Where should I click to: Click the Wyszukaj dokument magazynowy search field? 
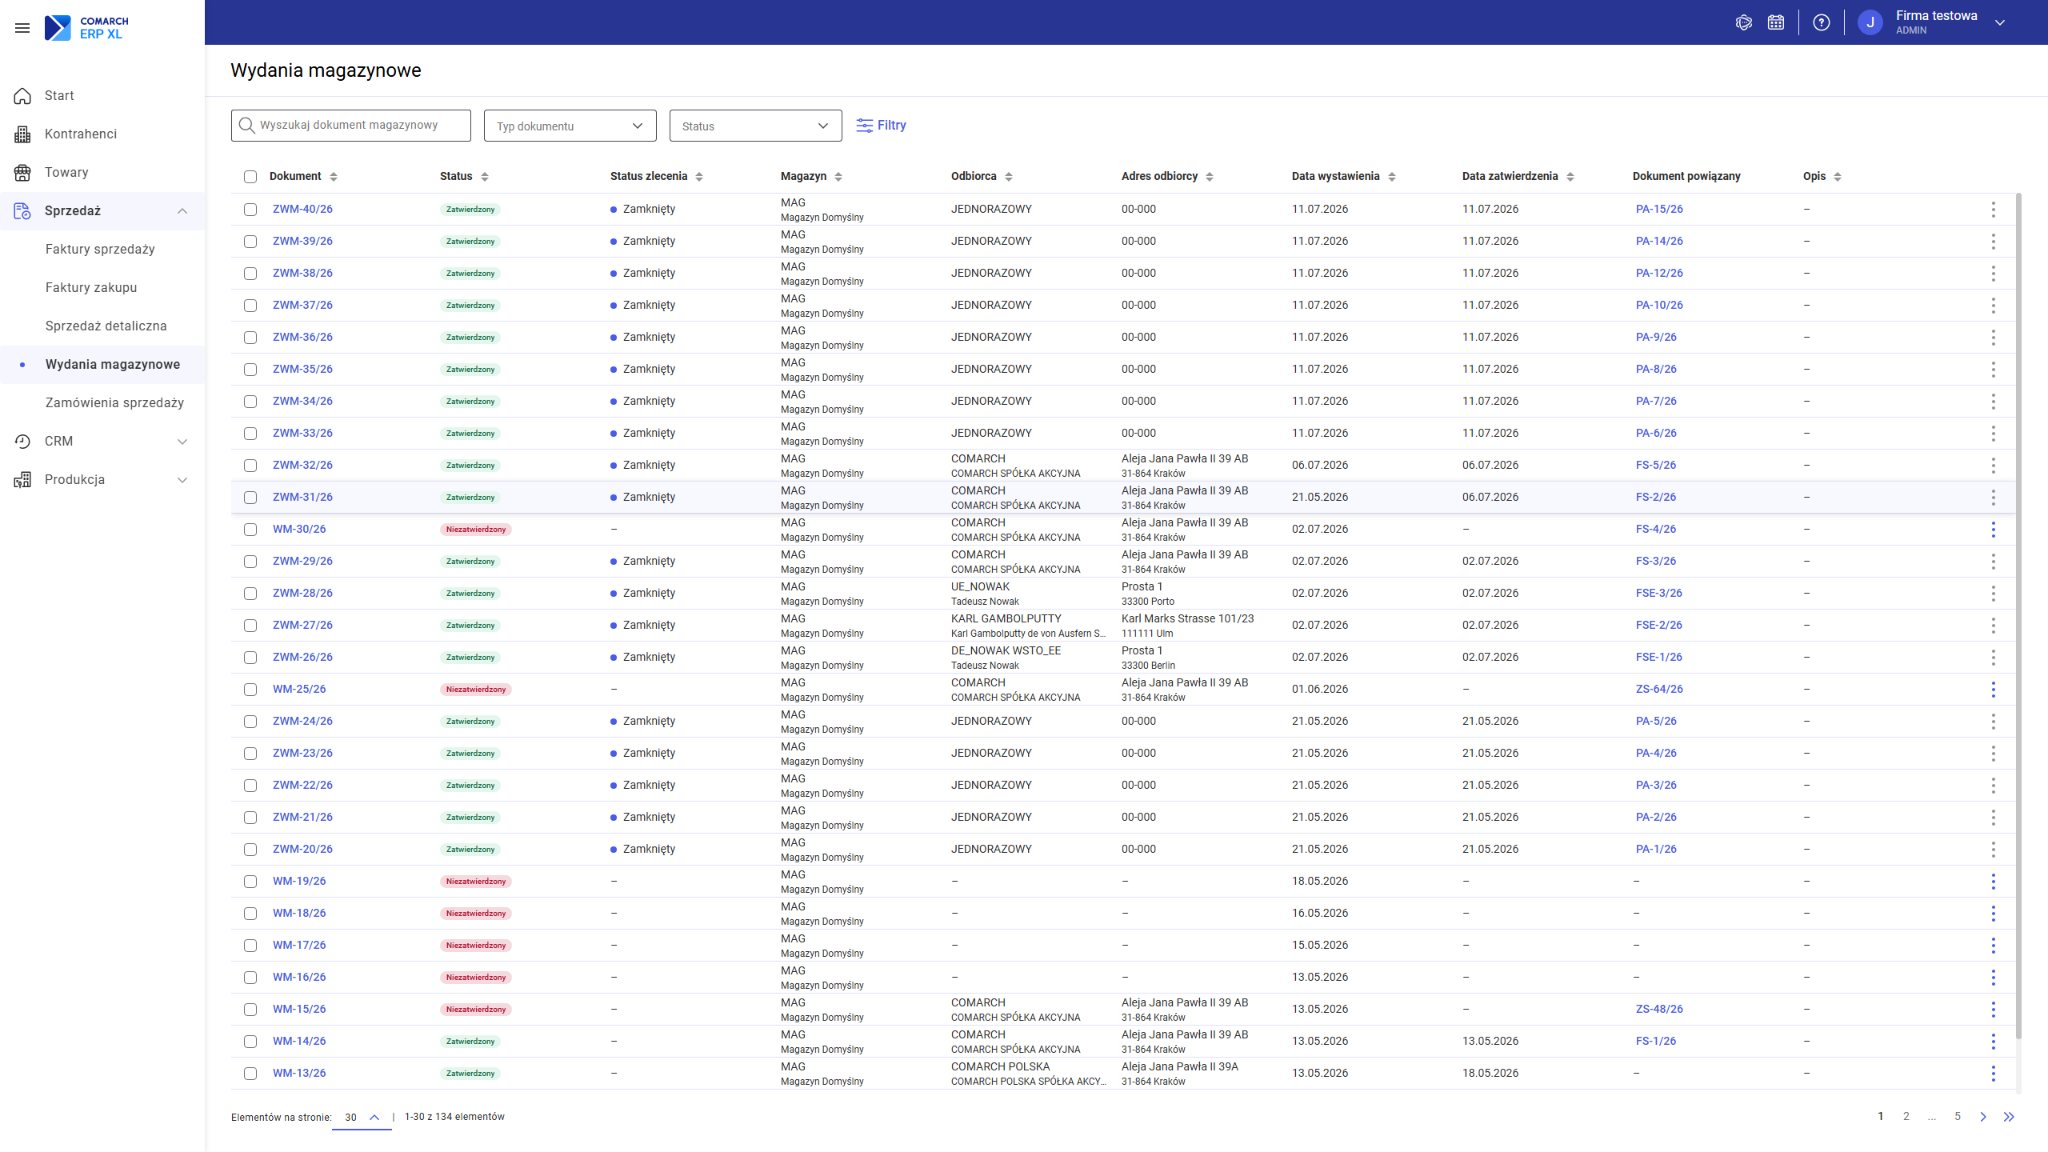point(351,125)
